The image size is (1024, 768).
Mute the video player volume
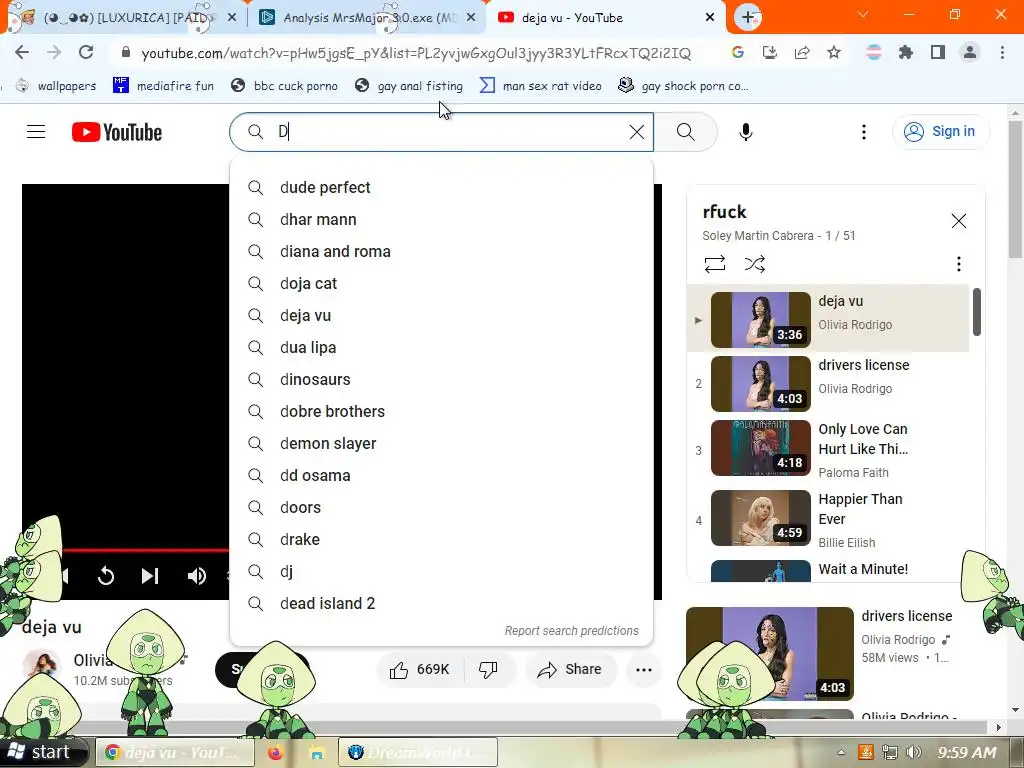pos(197,576)
